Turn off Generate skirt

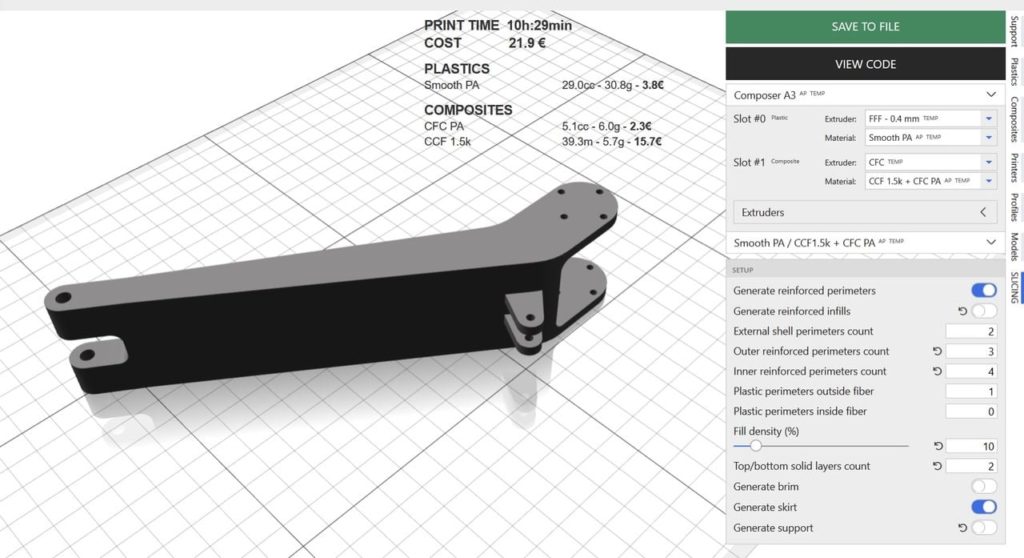click(983, 507)
